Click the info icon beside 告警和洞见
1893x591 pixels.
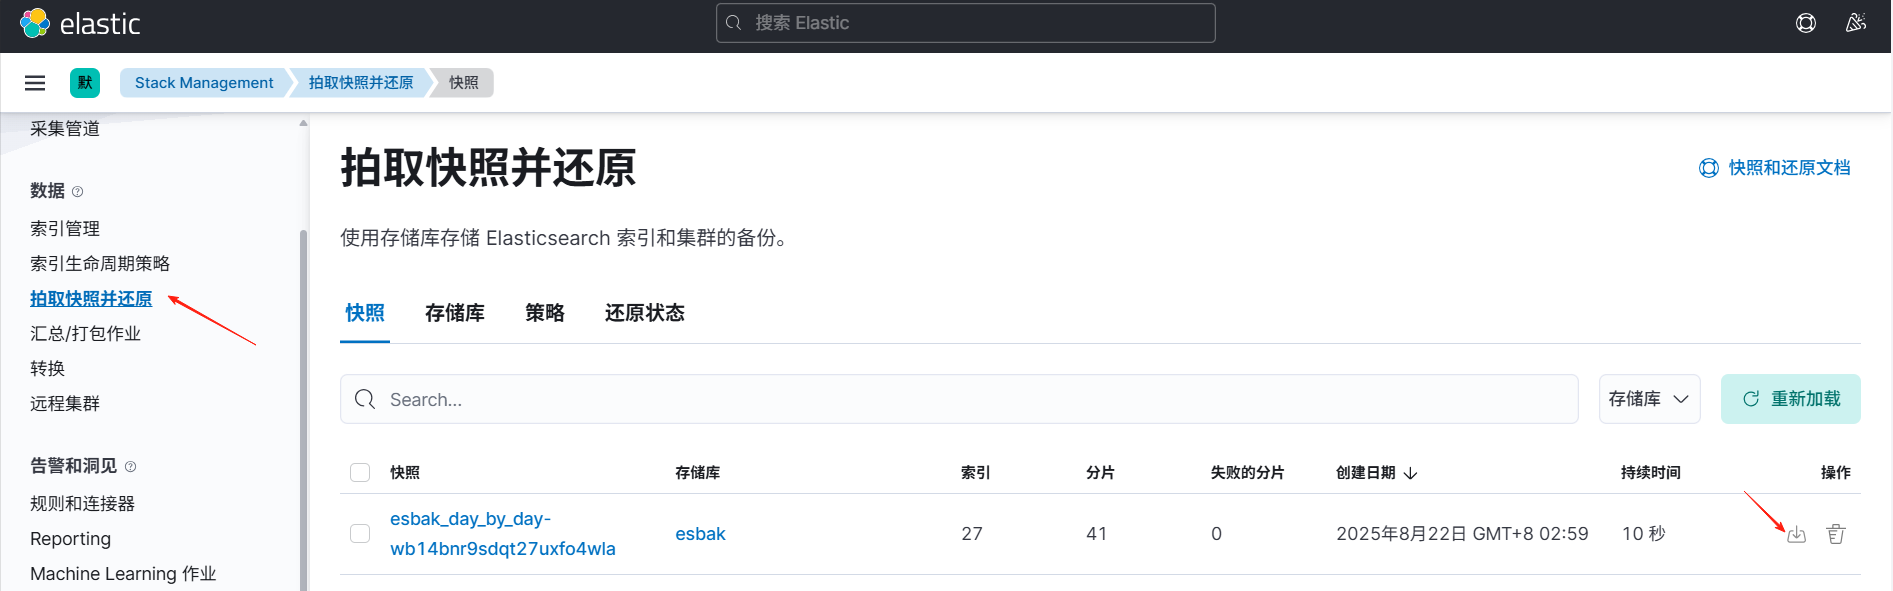tap(131, 467)
